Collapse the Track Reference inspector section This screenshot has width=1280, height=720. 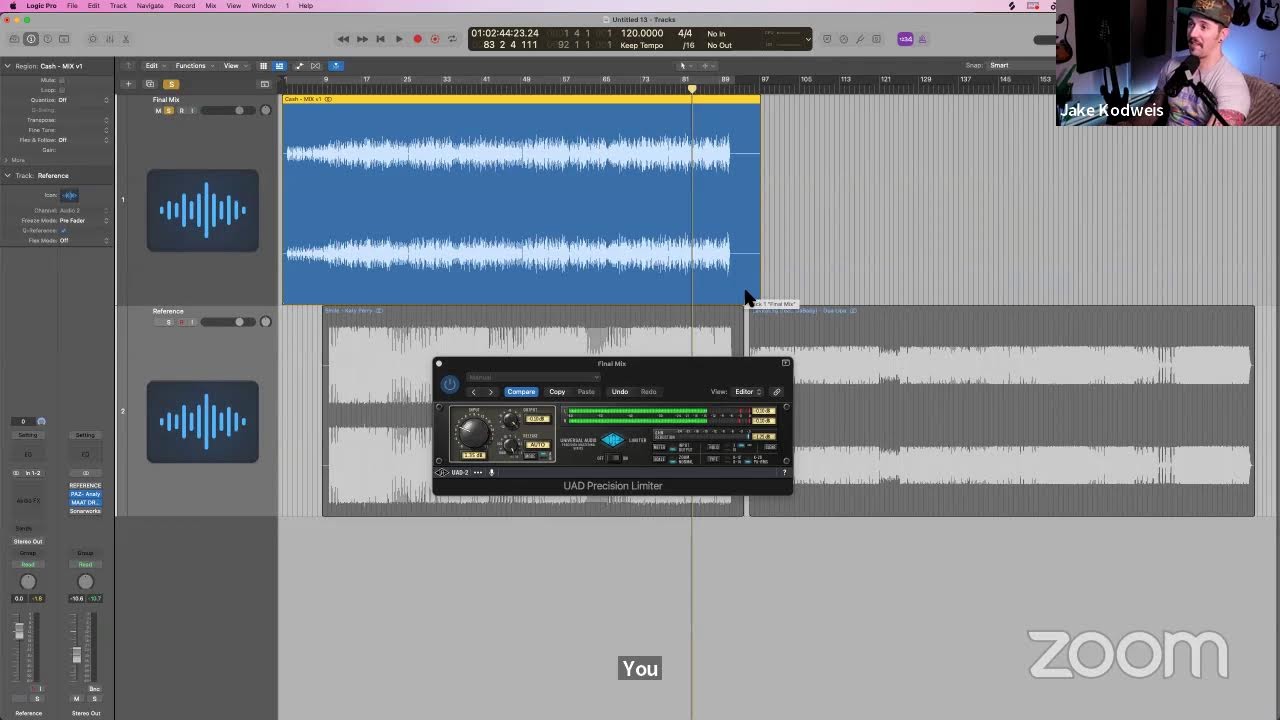tap(8, 176)
